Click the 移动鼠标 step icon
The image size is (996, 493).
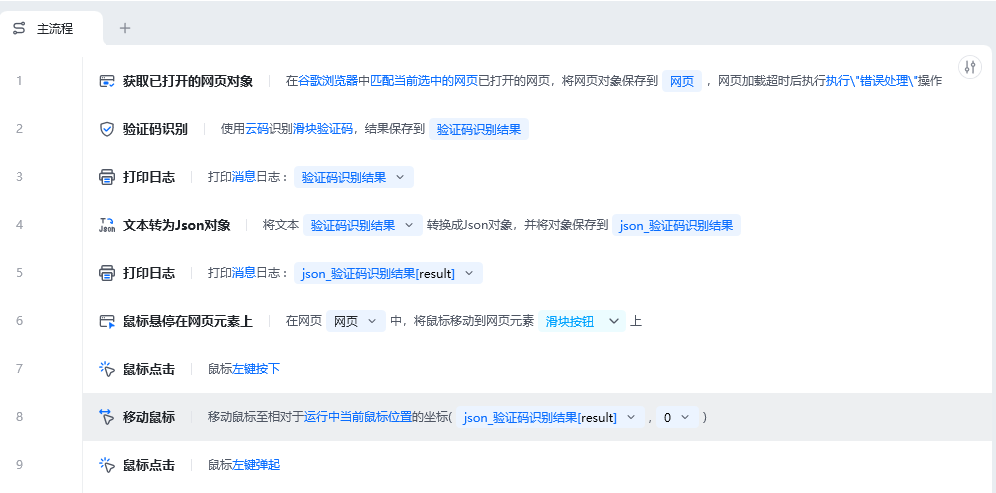tap(107, 417)
